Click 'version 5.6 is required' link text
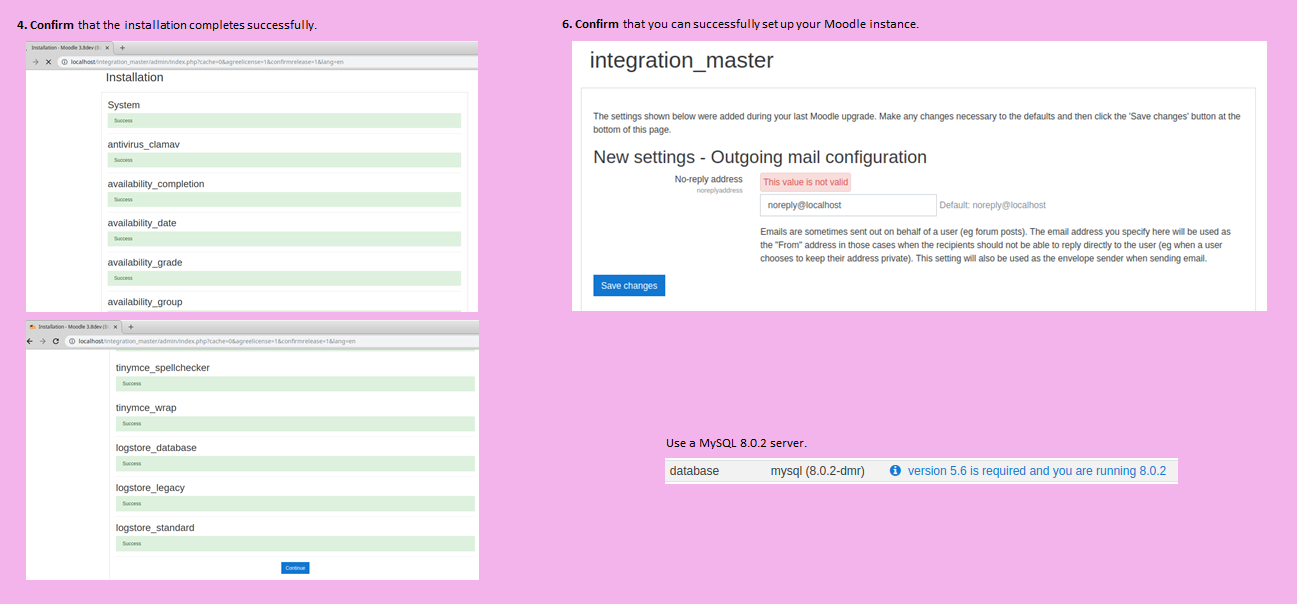Screen dimensions: 1297x604 click(x=1037, y=471)
